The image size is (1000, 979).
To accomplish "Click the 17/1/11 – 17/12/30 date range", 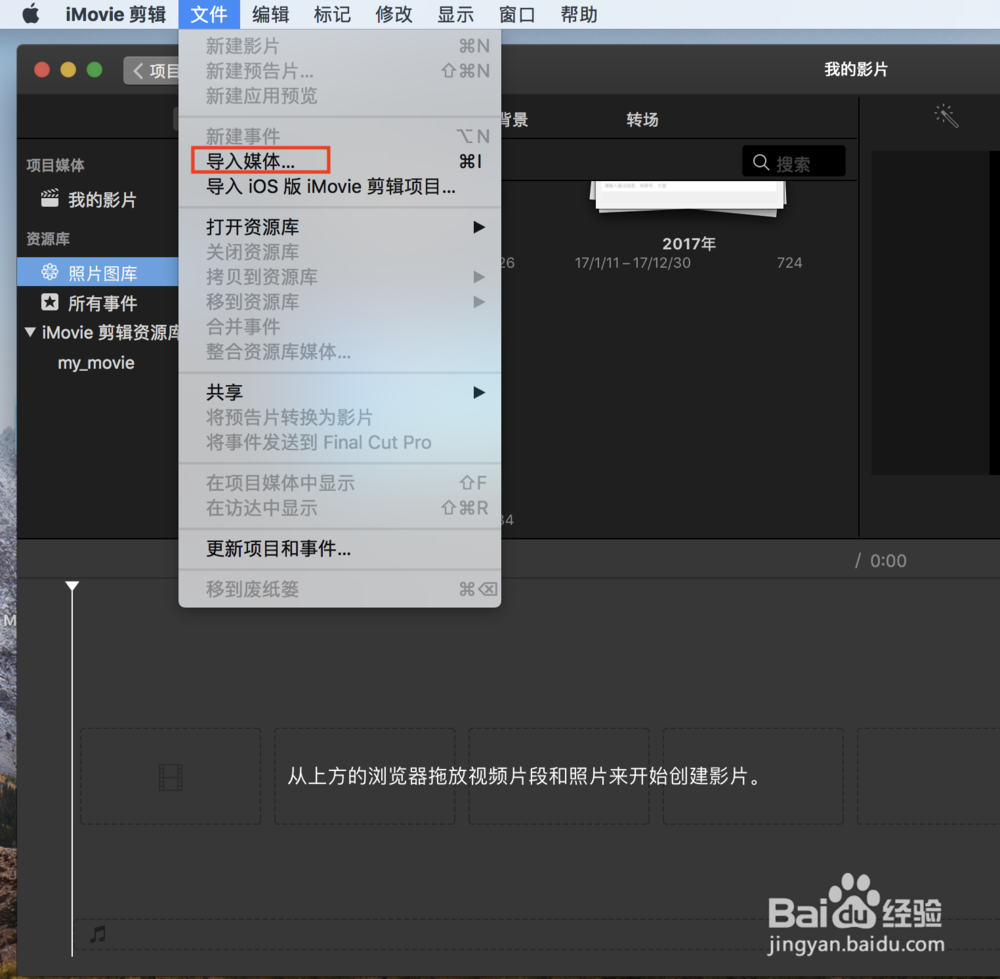I will tap(632, 263).
